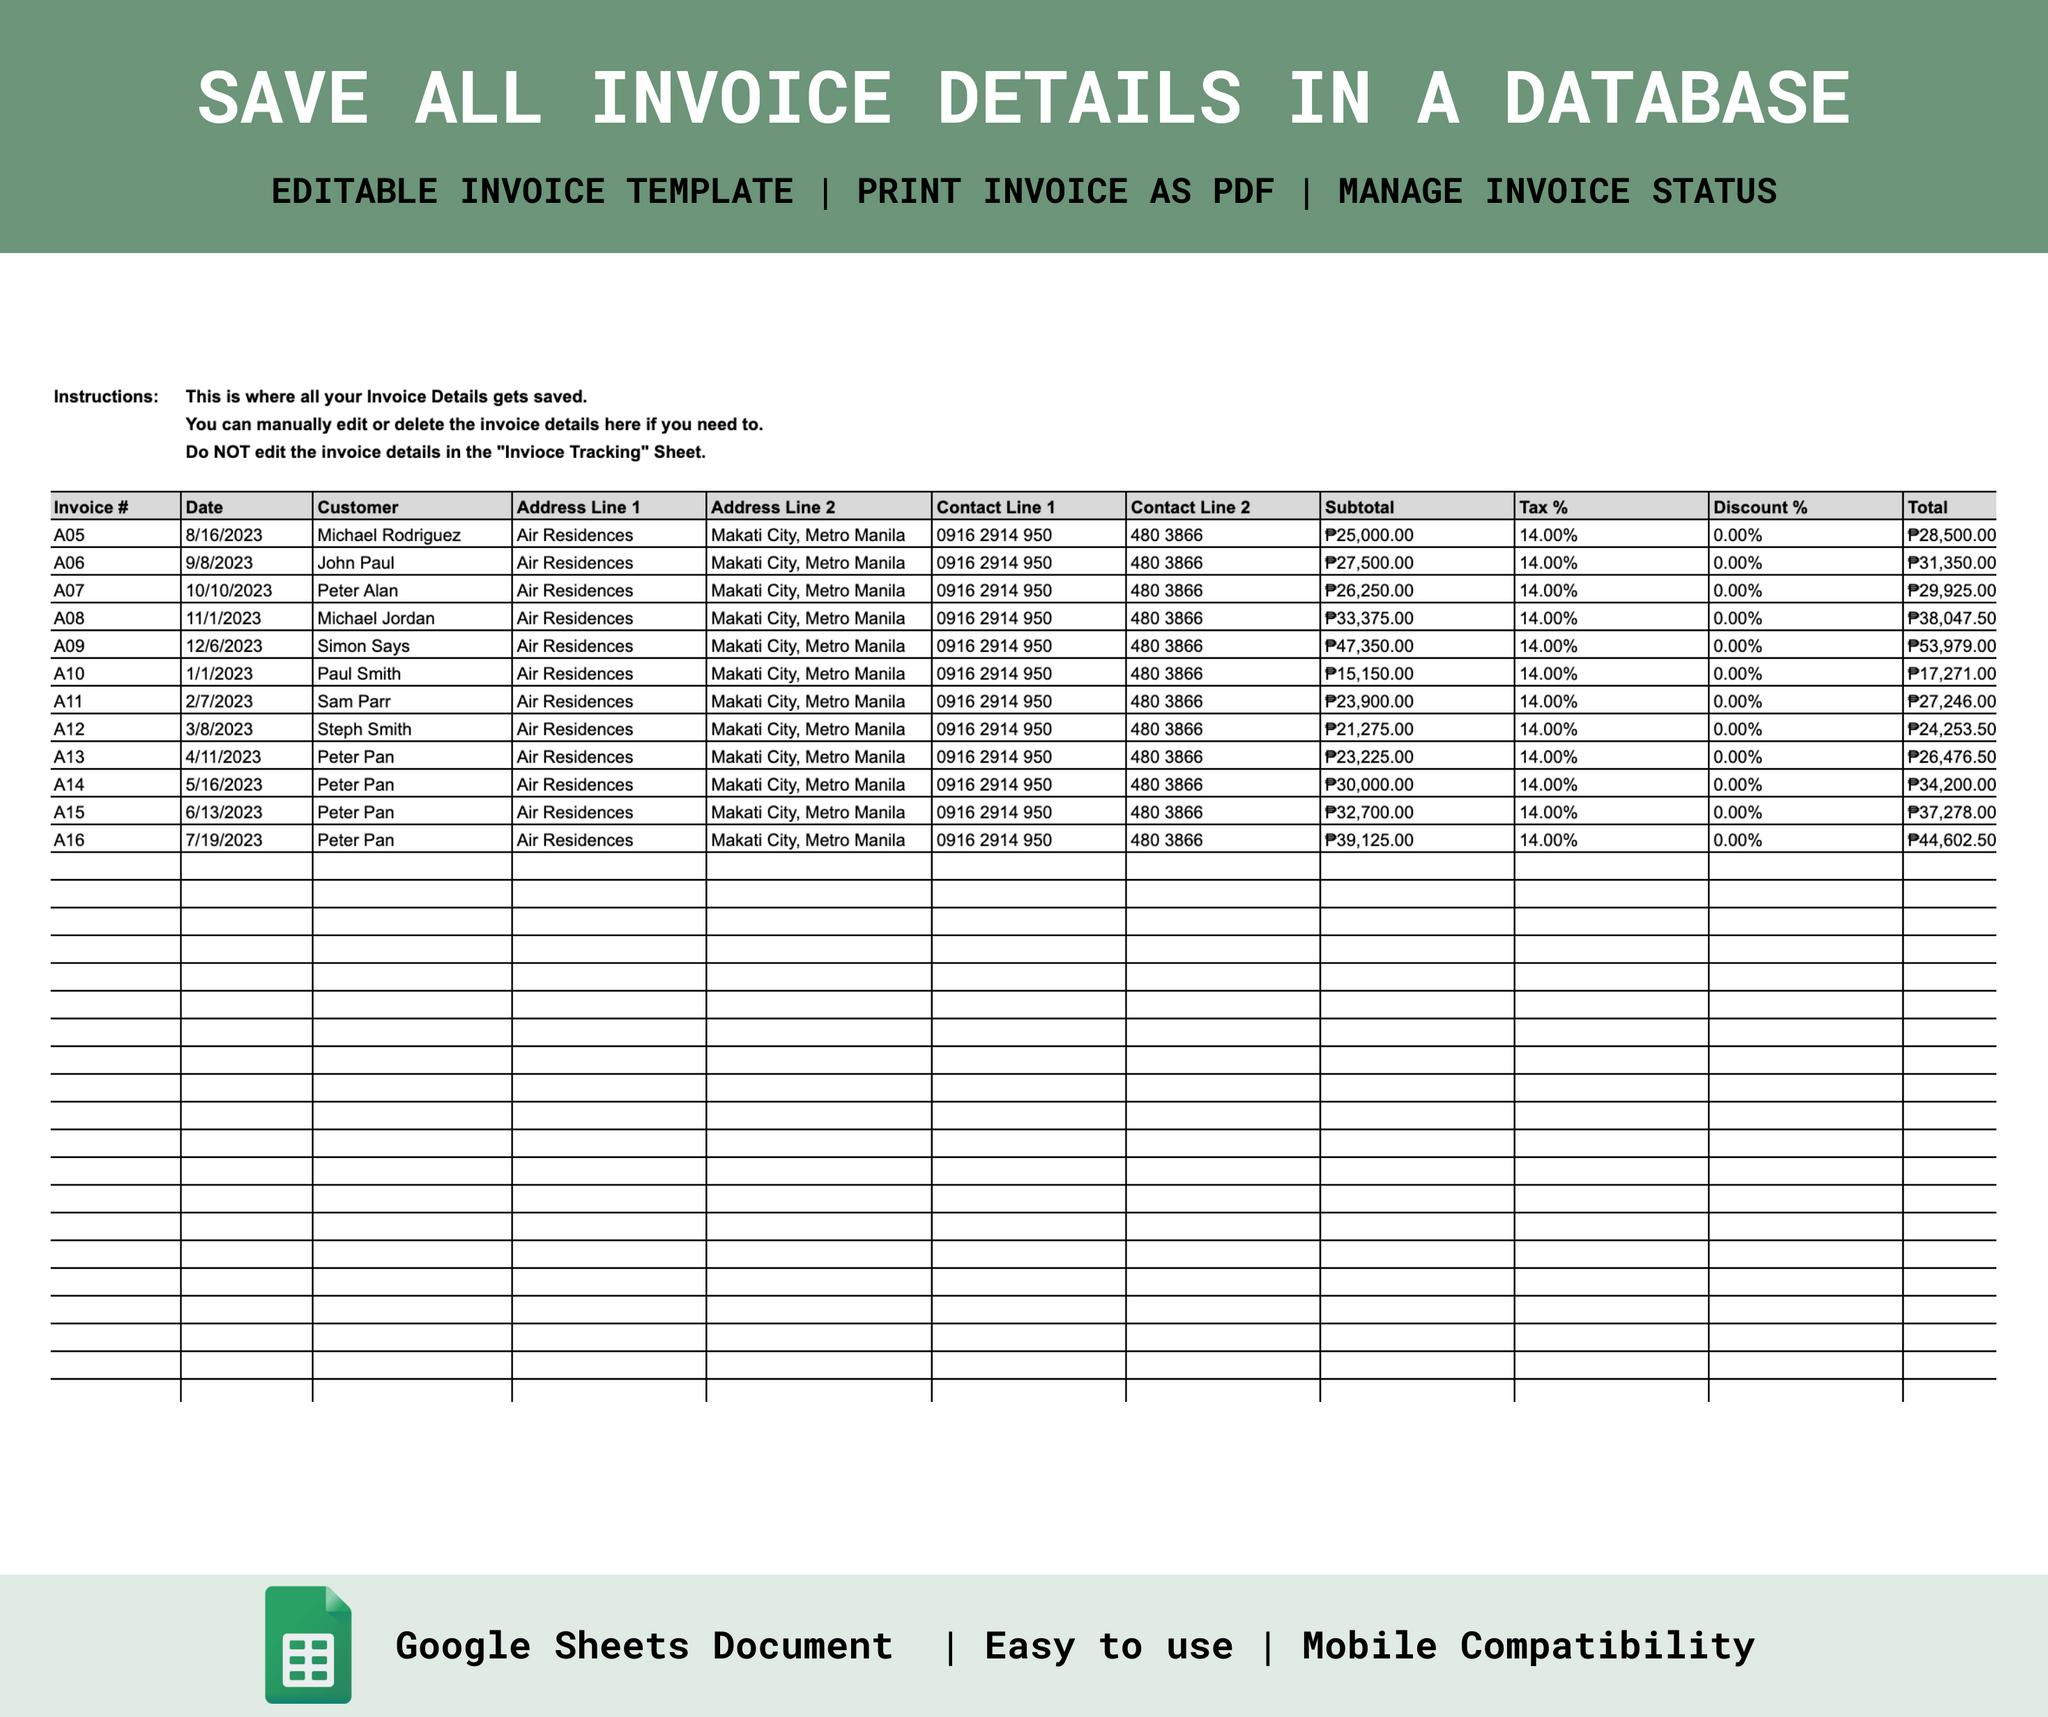Click the subtotal cell ₱47,350.00
This screenshot has height=1717, width=2048.
coord(1417,645)
